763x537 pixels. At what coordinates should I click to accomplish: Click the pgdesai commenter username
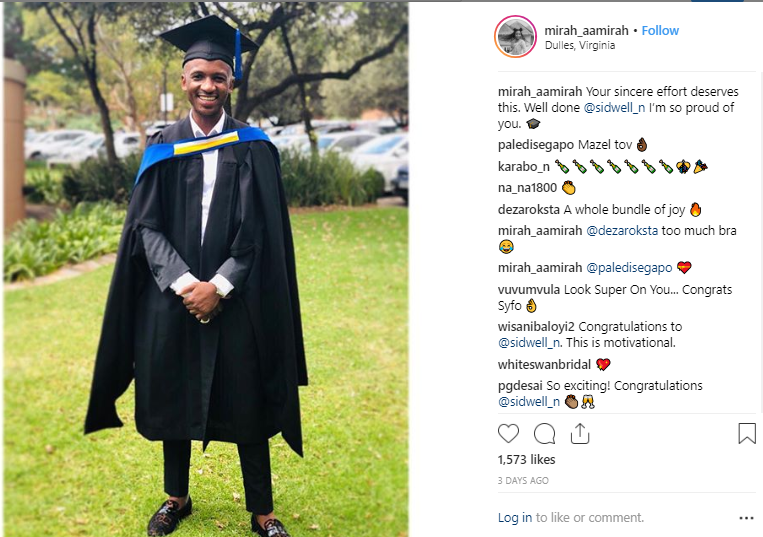[x=520, y=386]
